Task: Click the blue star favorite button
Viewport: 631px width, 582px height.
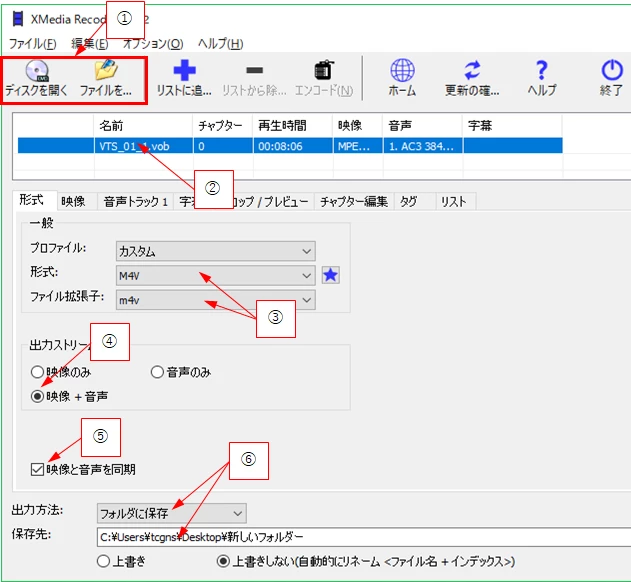Action: pos(330,275)
